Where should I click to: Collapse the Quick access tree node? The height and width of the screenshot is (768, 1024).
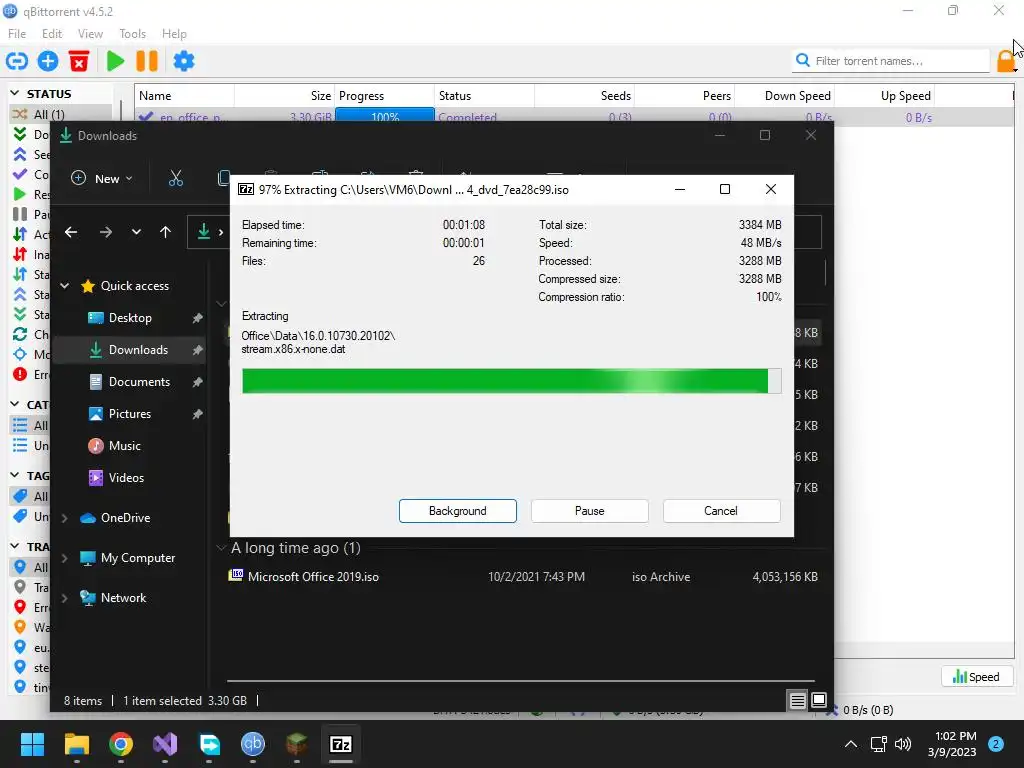[x=65, y=285]
